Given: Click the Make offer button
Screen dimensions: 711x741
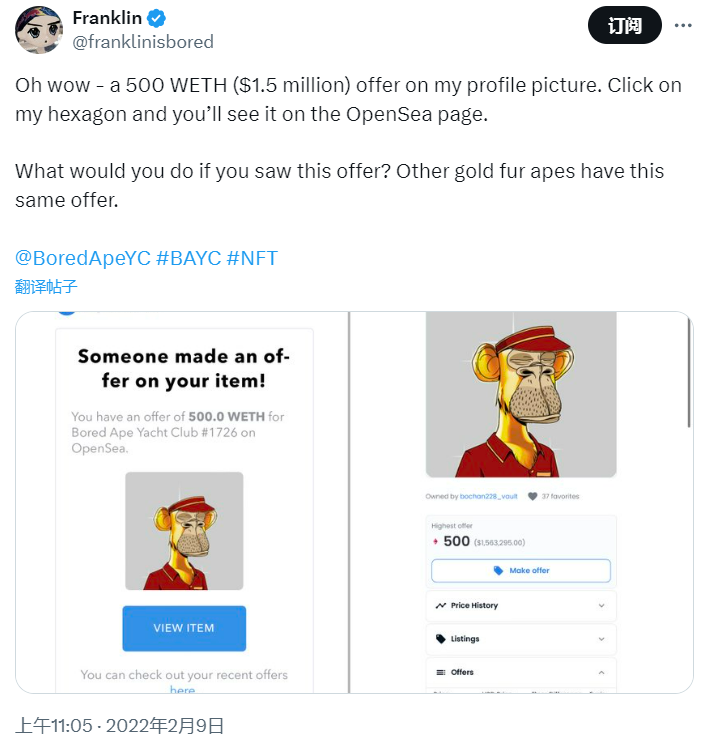Looking at the screenshot, I should (520, 571).
